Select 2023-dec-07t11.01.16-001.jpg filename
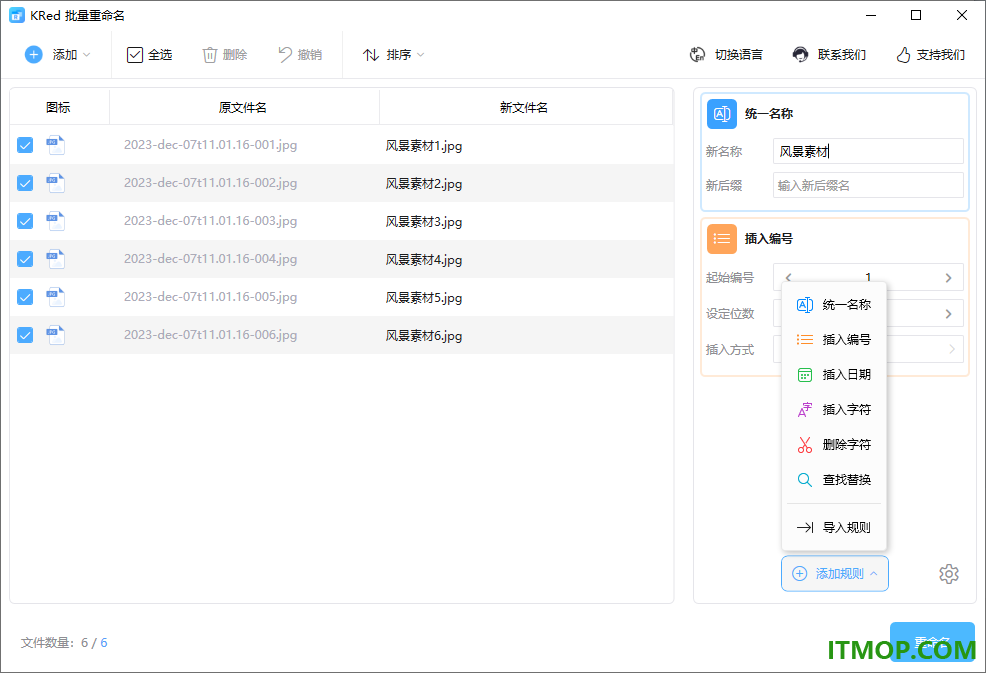Viewport: 986px width, 673px height. coord(210,145)
